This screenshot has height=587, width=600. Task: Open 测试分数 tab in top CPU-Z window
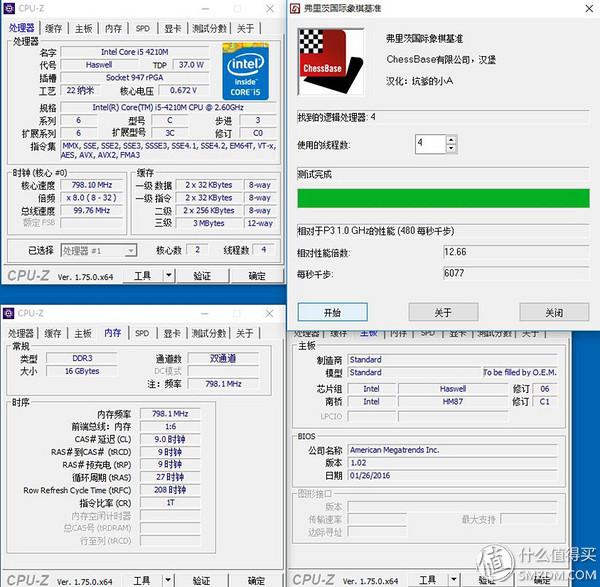coord(209,28)
